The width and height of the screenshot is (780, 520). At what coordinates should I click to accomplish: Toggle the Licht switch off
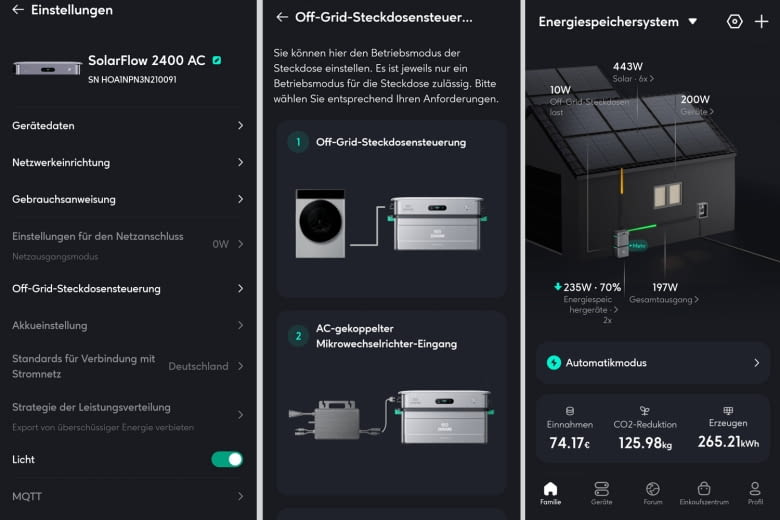tap(227, 459)
